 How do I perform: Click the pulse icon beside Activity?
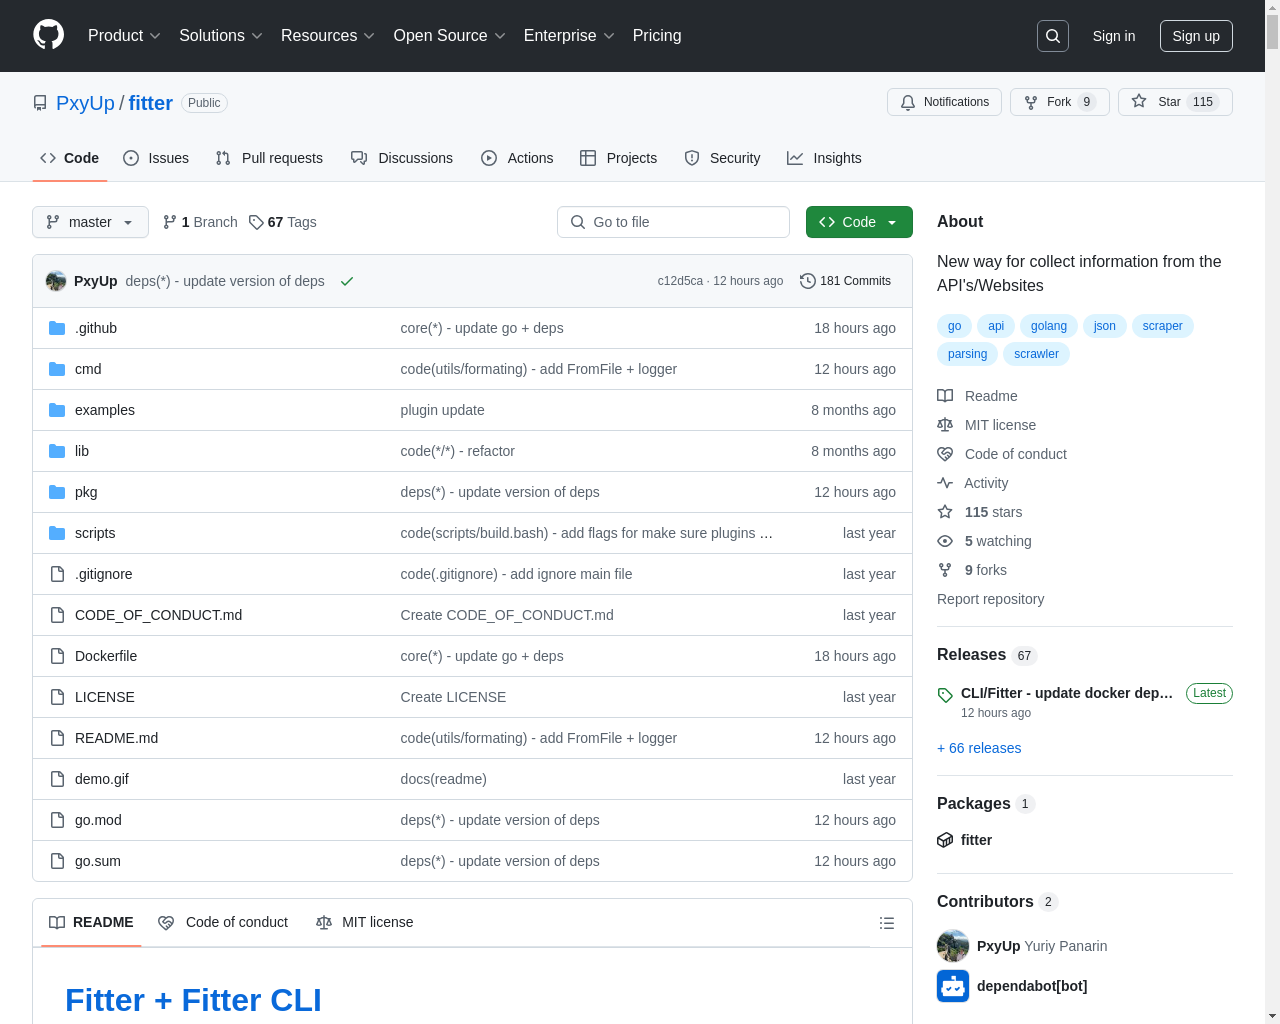(x=945, y=483)
